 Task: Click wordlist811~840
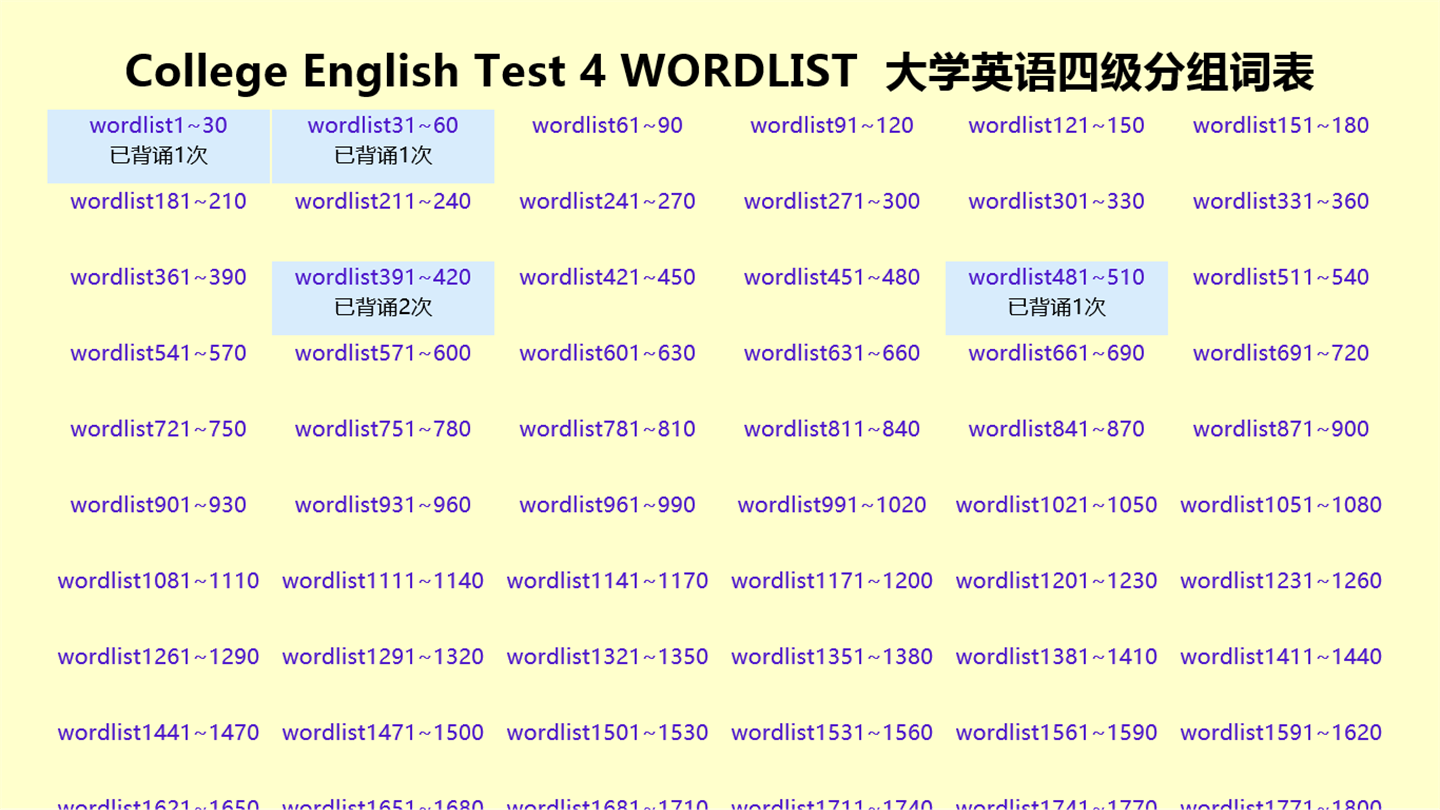point(832,429)
